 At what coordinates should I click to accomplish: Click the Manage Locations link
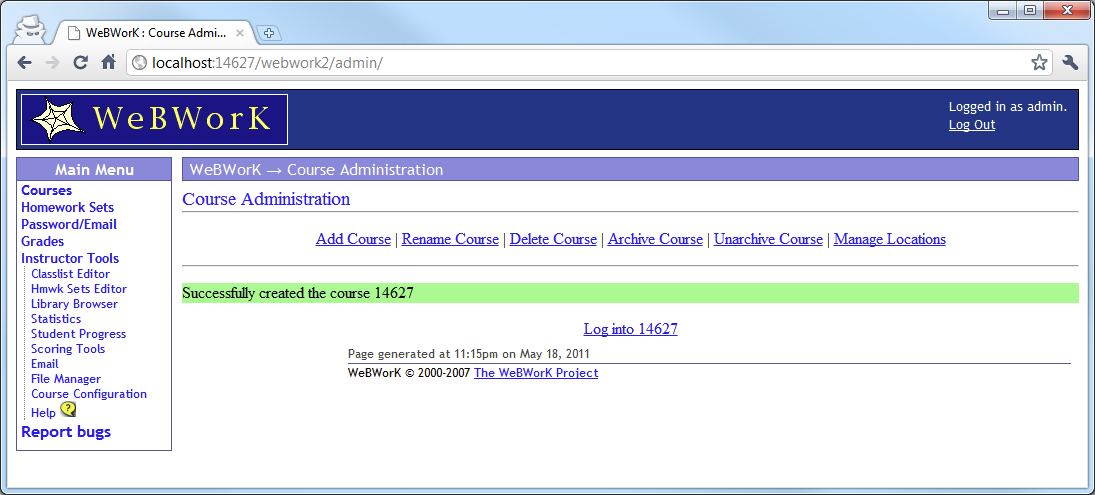(x=889, y=239)
